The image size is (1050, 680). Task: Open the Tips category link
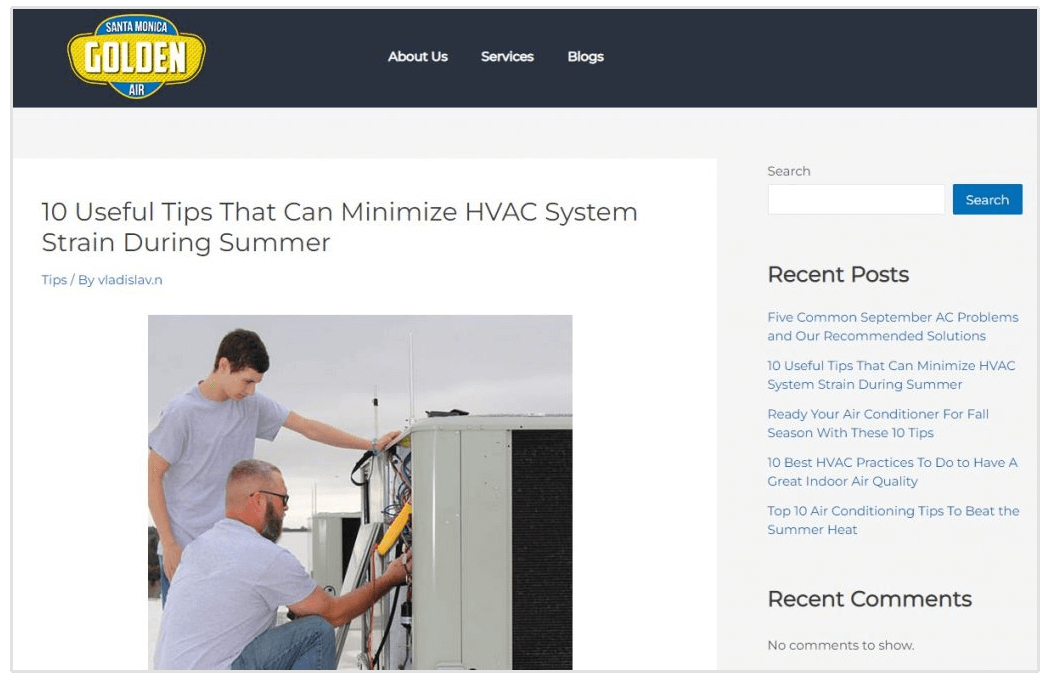tap(52, 280)
